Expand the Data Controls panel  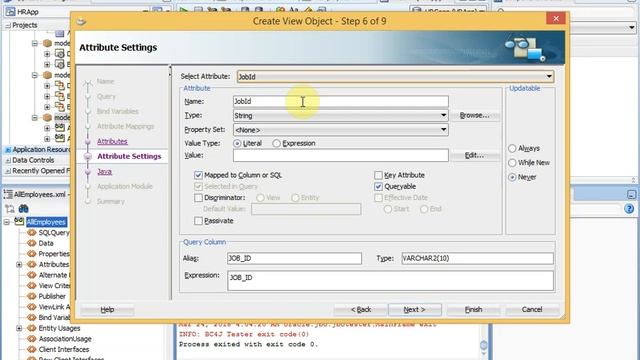pos(8,160)
